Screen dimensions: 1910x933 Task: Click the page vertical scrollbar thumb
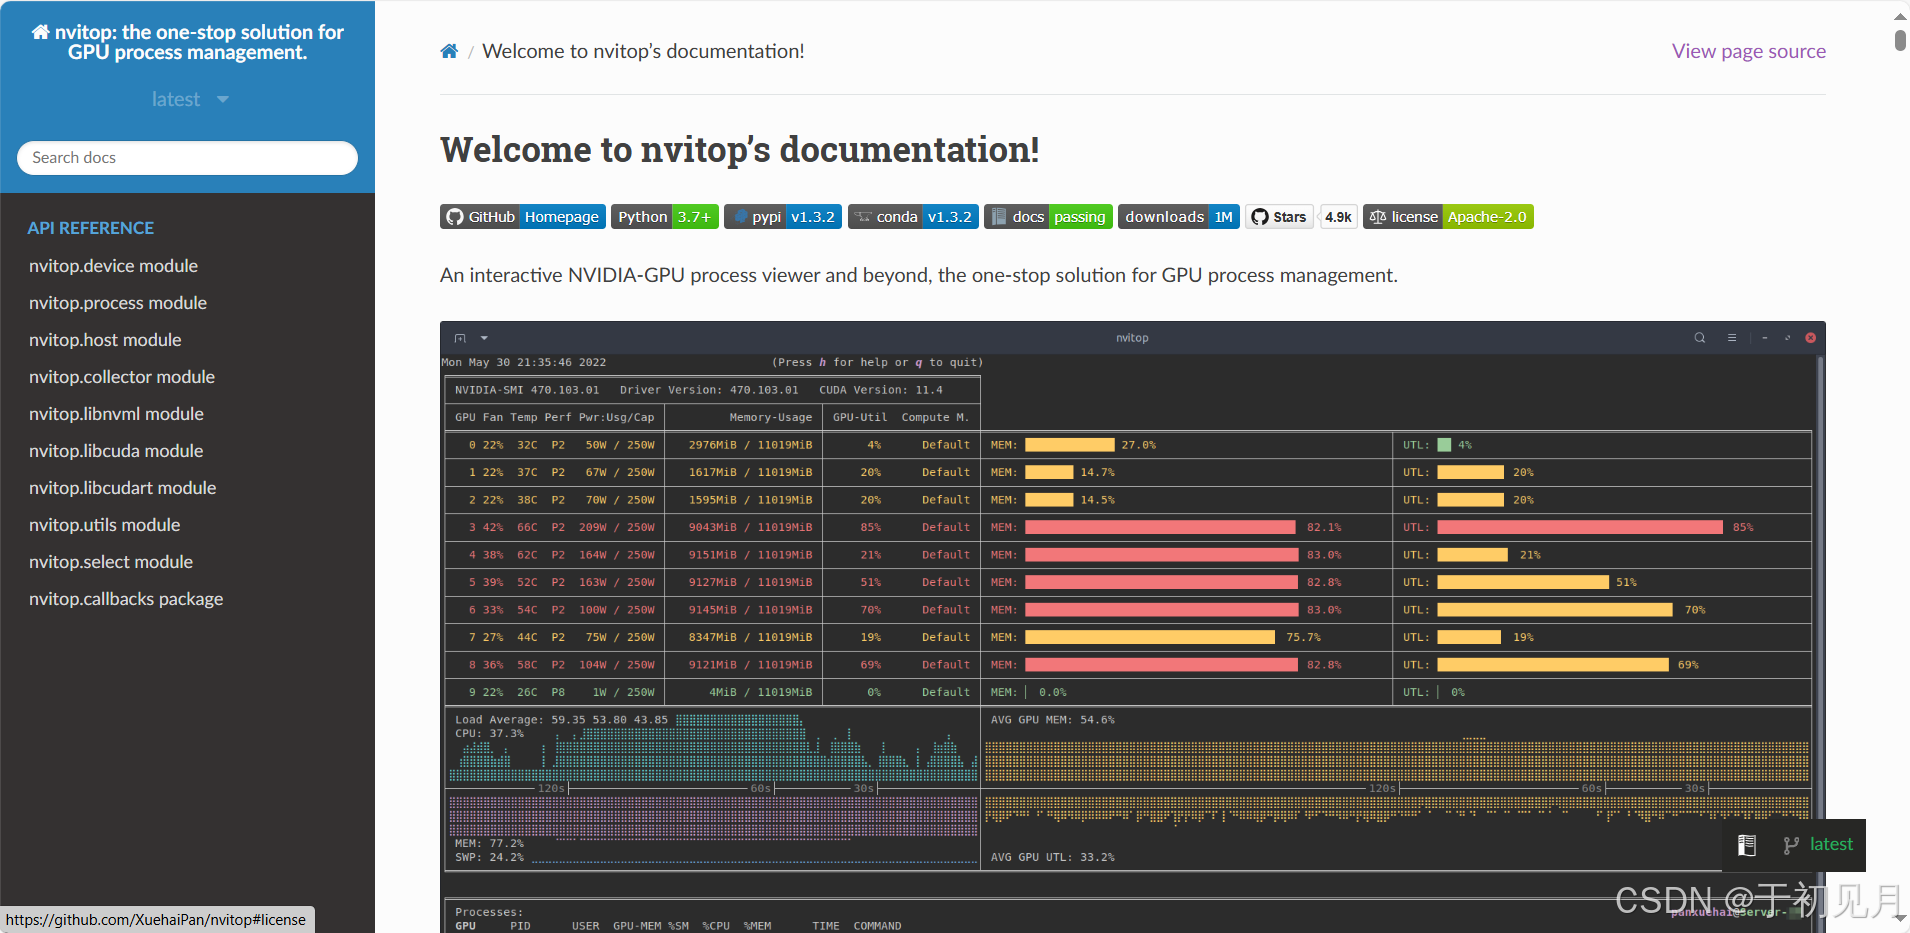(1900, 41)
